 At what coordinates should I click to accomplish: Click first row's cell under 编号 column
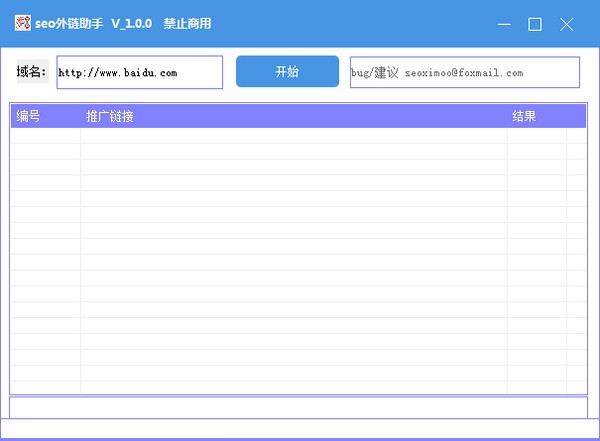pos(45,136)
